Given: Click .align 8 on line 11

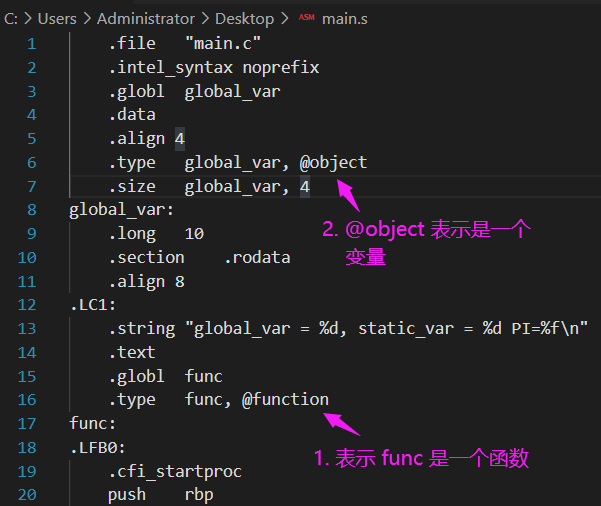Looking at the screenshot, I should pos(146,282).
